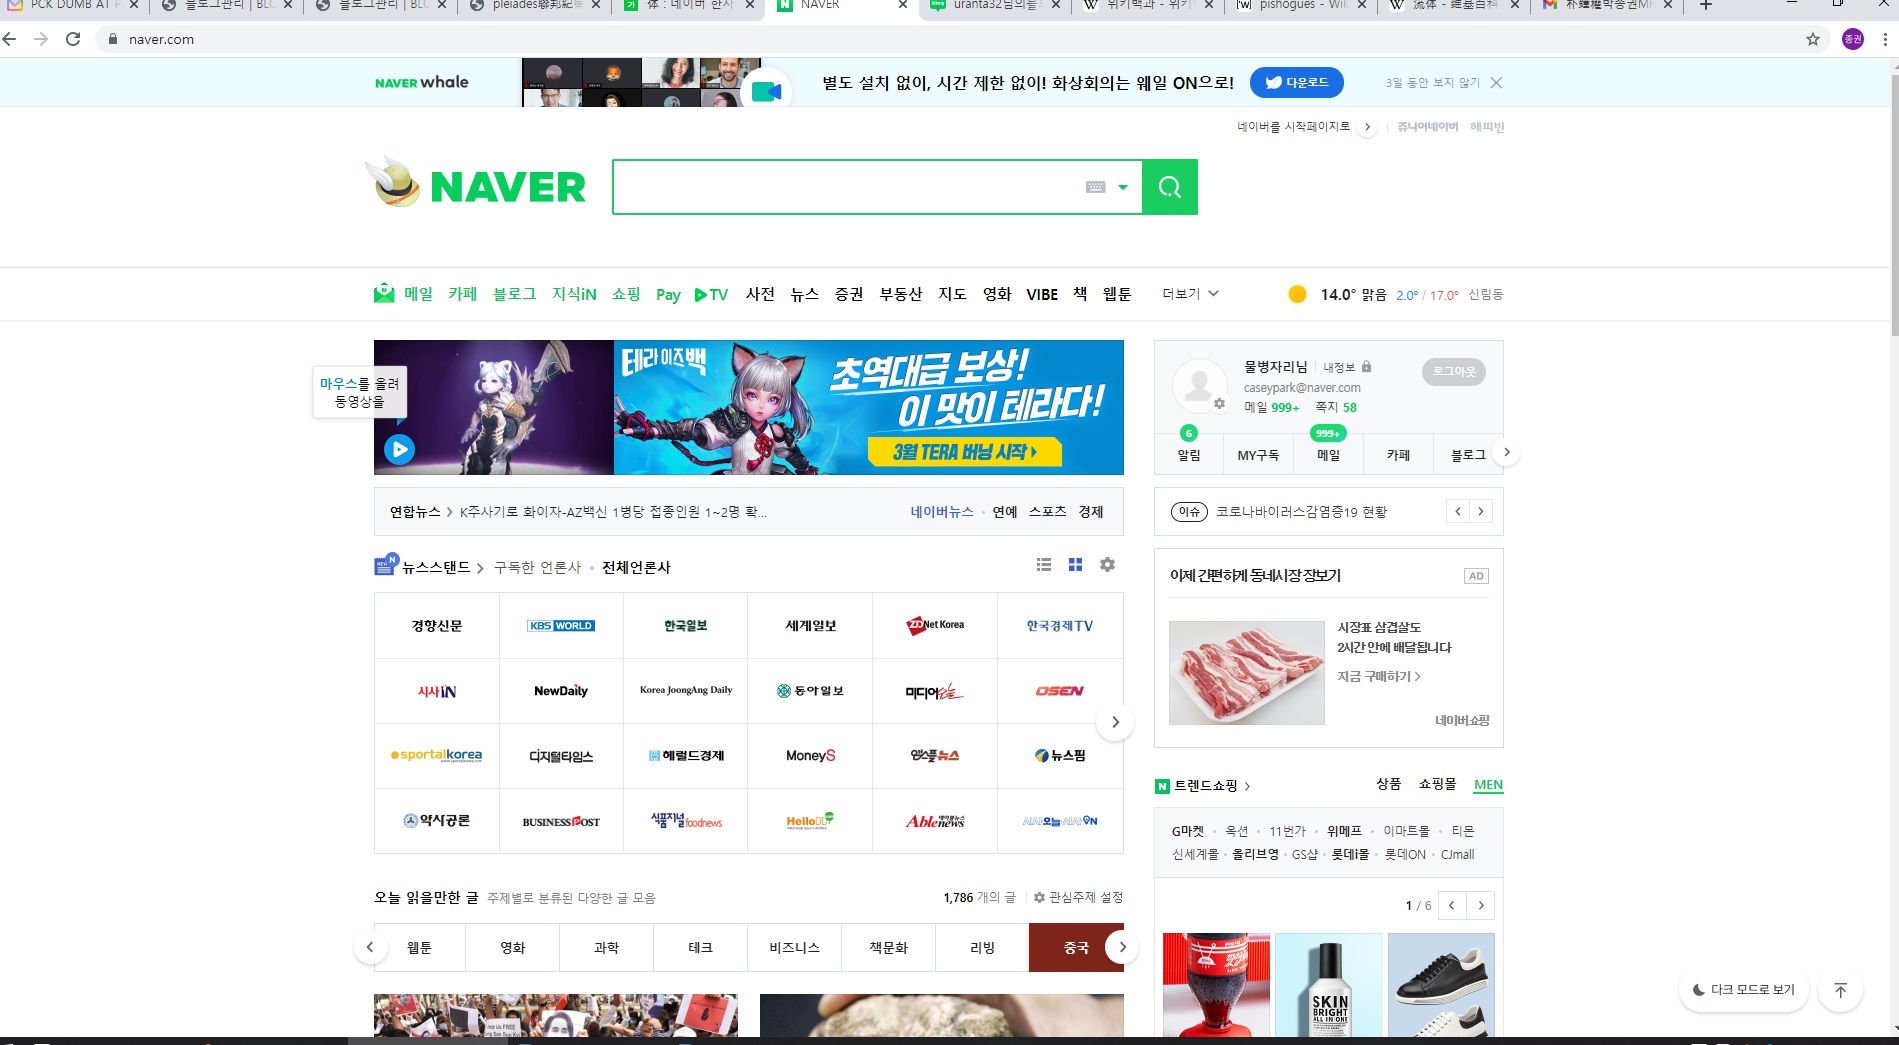Bookmark this page with star icon
This screenshot has width=1899, height=1045.
[x=1813, y=39]
